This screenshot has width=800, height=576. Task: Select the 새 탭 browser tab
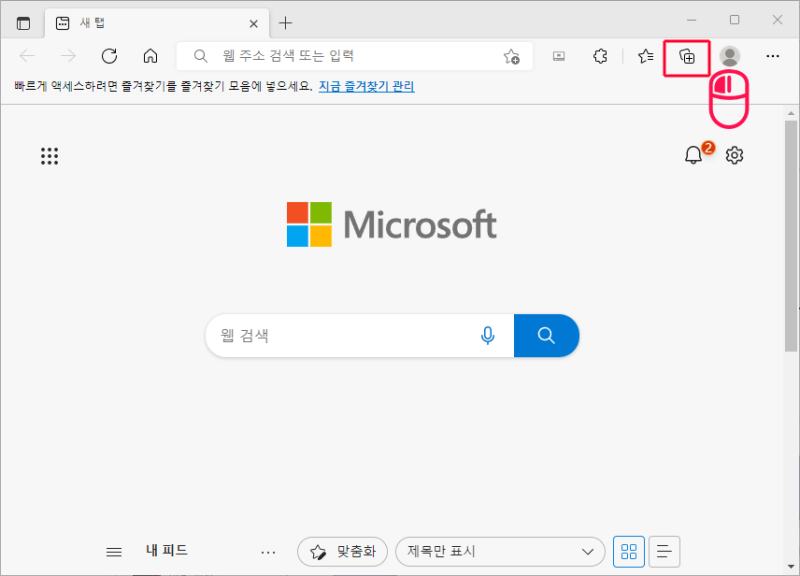click(157, 23)
